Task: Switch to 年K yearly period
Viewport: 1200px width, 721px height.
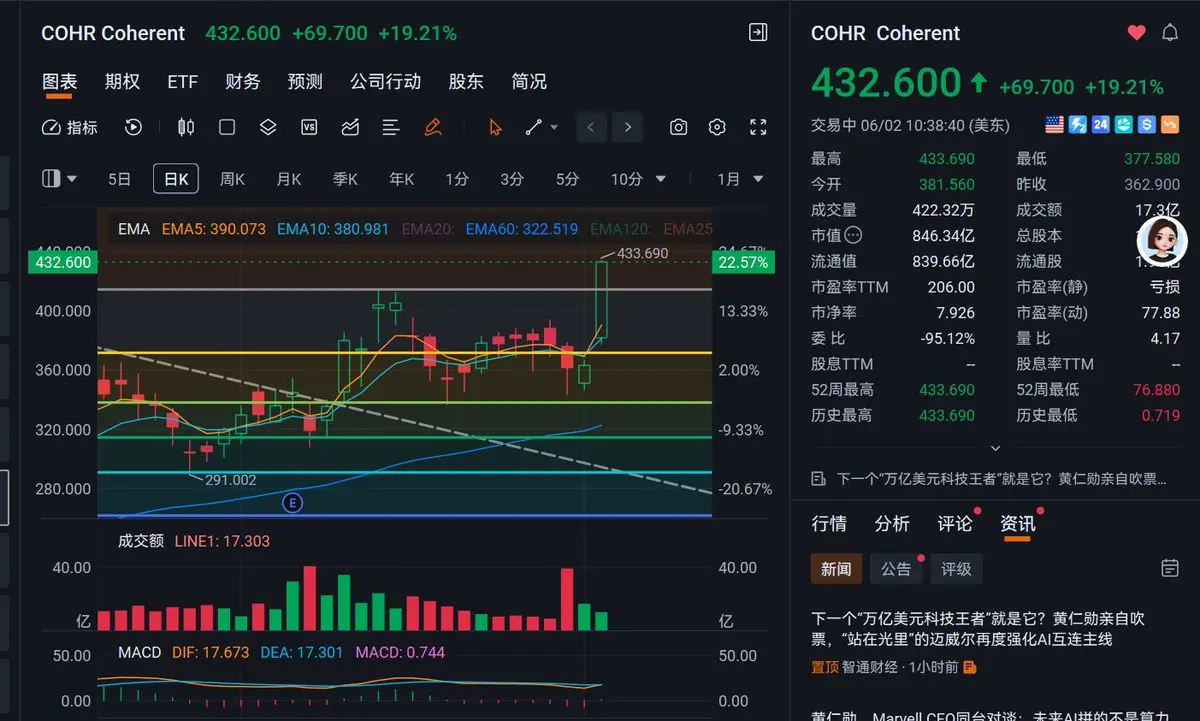Action: pyautogui.click(x=402, y=179)
